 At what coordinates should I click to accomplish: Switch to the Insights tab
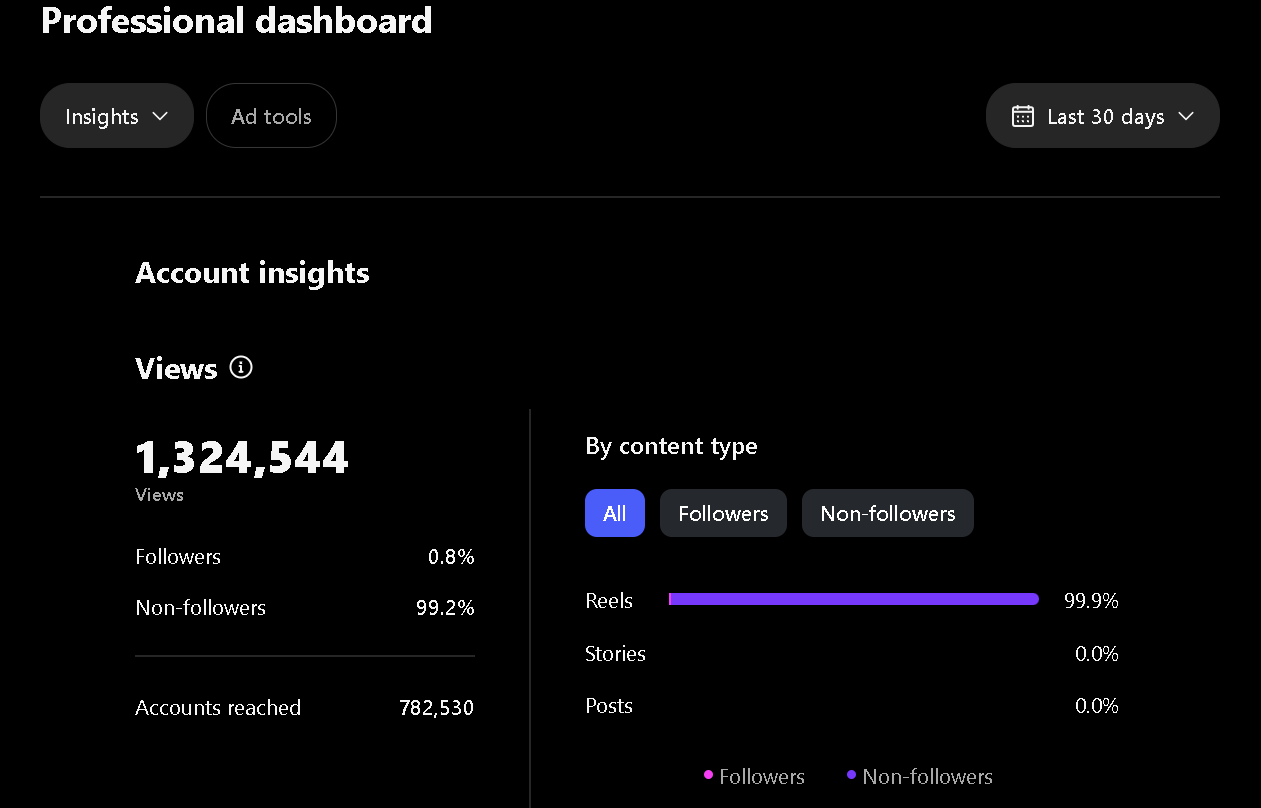[102, 116]
